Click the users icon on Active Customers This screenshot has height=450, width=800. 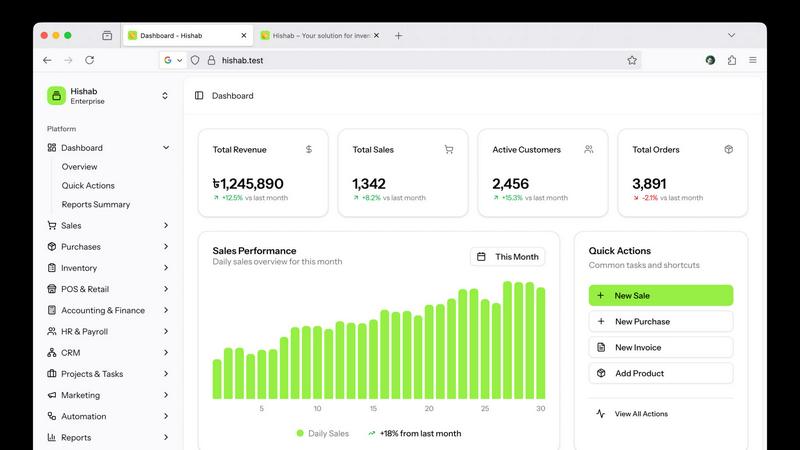pyautogui.click(x=589, y=149)
